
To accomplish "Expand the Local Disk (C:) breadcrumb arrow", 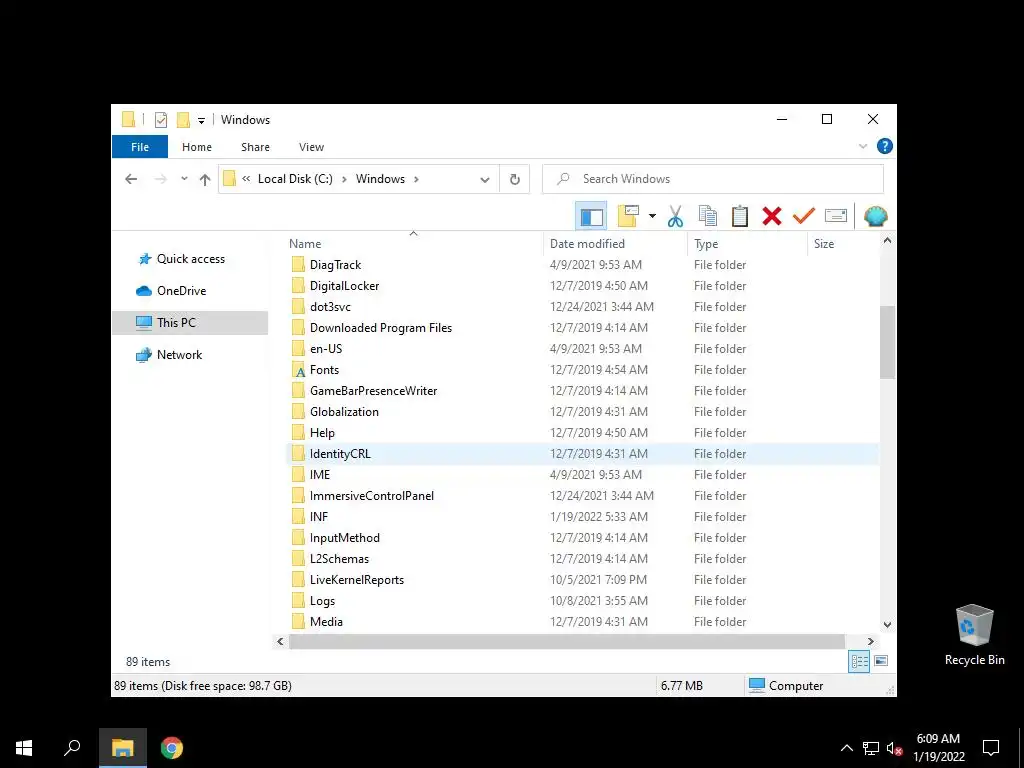I will tap(344, 179).
